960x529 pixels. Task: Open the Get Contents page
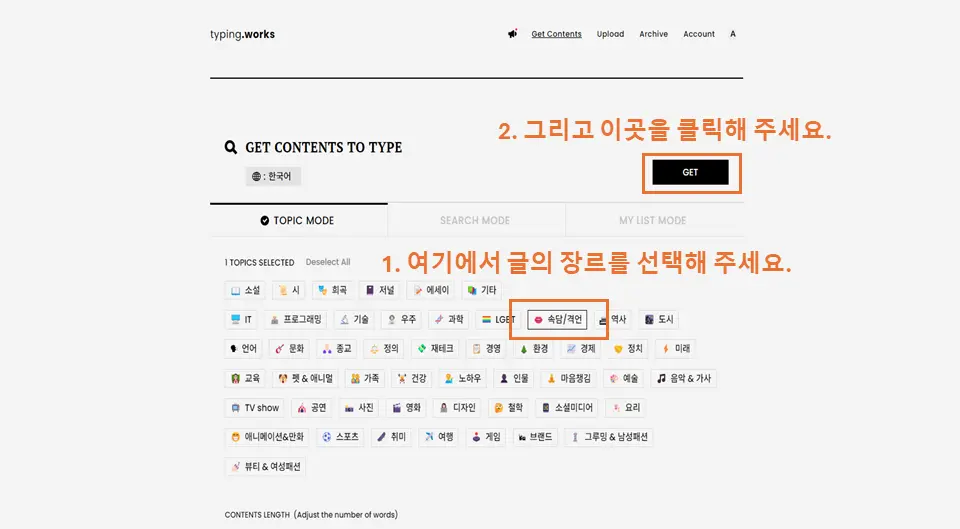(x=556, y=34)
